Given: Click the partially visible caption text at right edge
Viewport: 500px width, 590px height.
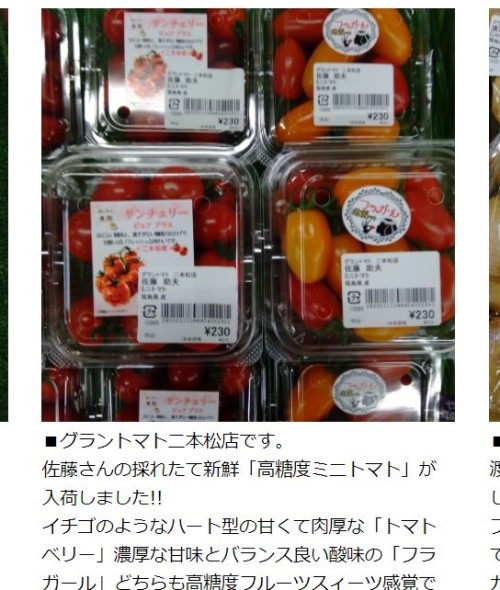Looking at the screenshot, I should 496,511.
